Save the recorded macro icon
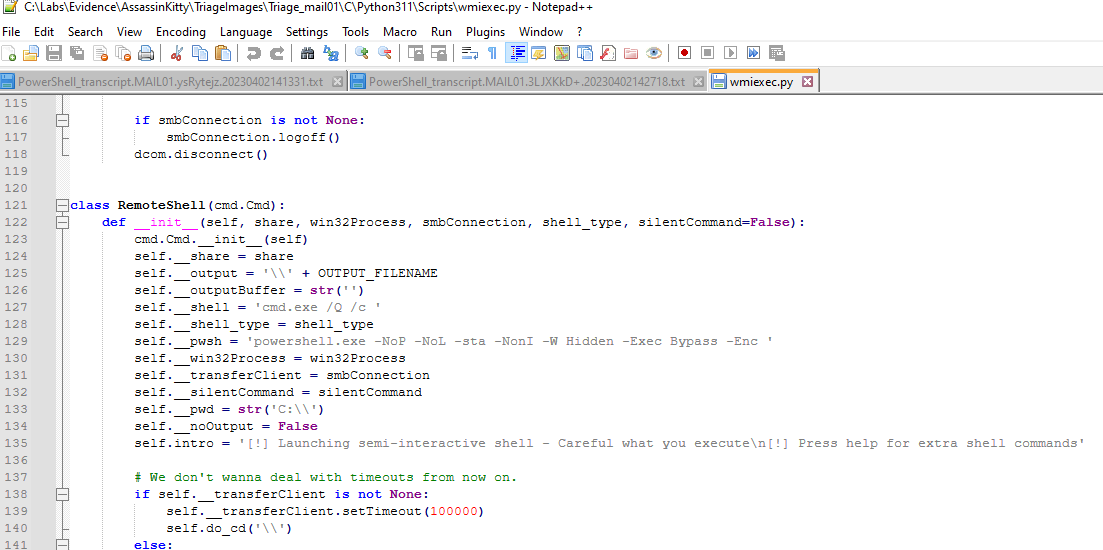Viewport: 1103px width, 550px height. point(777,53)
